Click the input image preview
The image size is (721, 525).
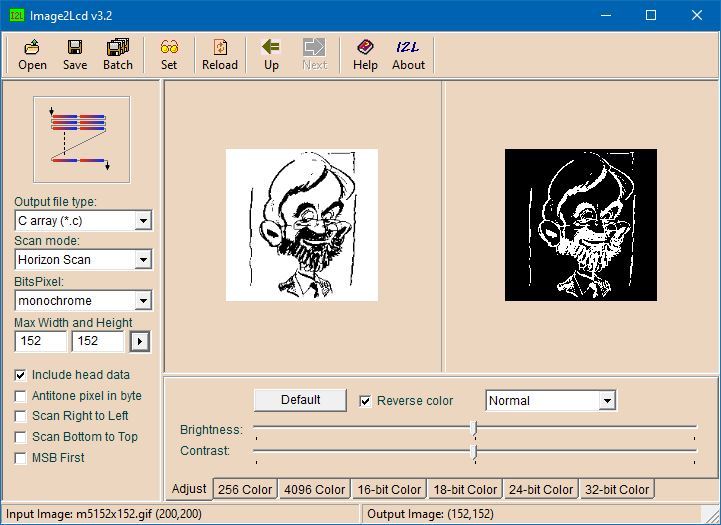302,225
